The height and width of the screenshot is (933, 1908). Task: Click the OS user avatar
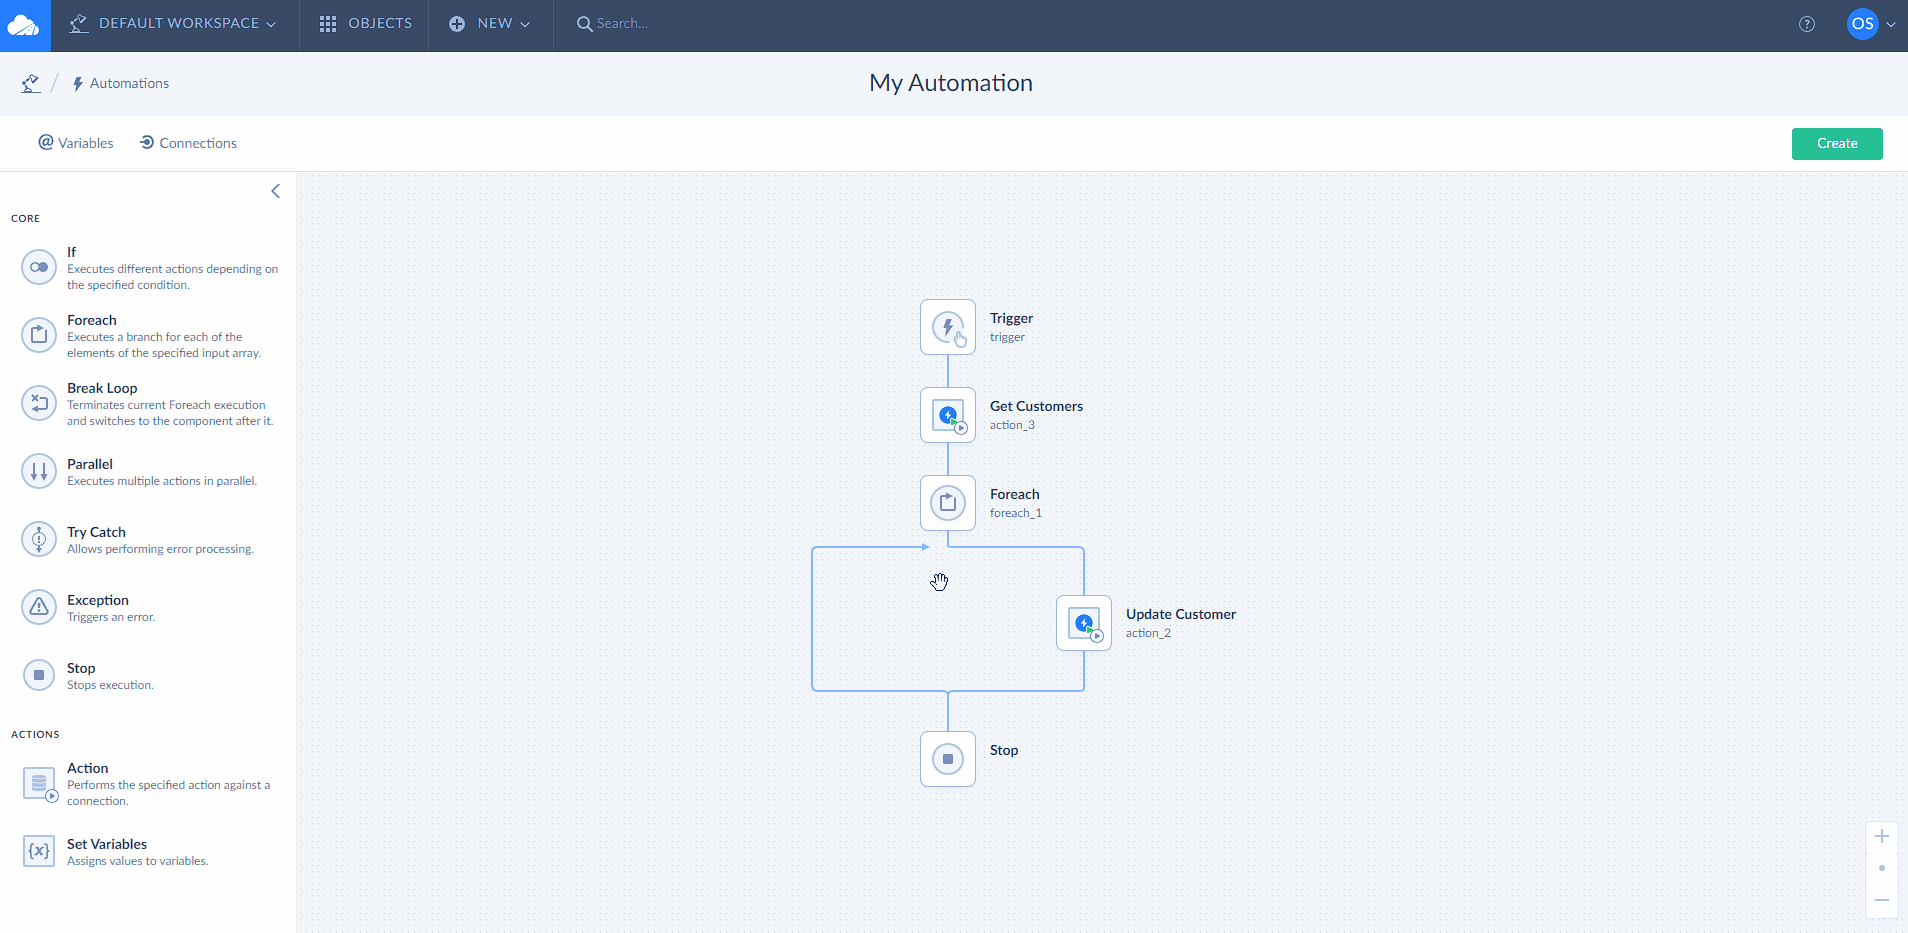[1863, 24]
